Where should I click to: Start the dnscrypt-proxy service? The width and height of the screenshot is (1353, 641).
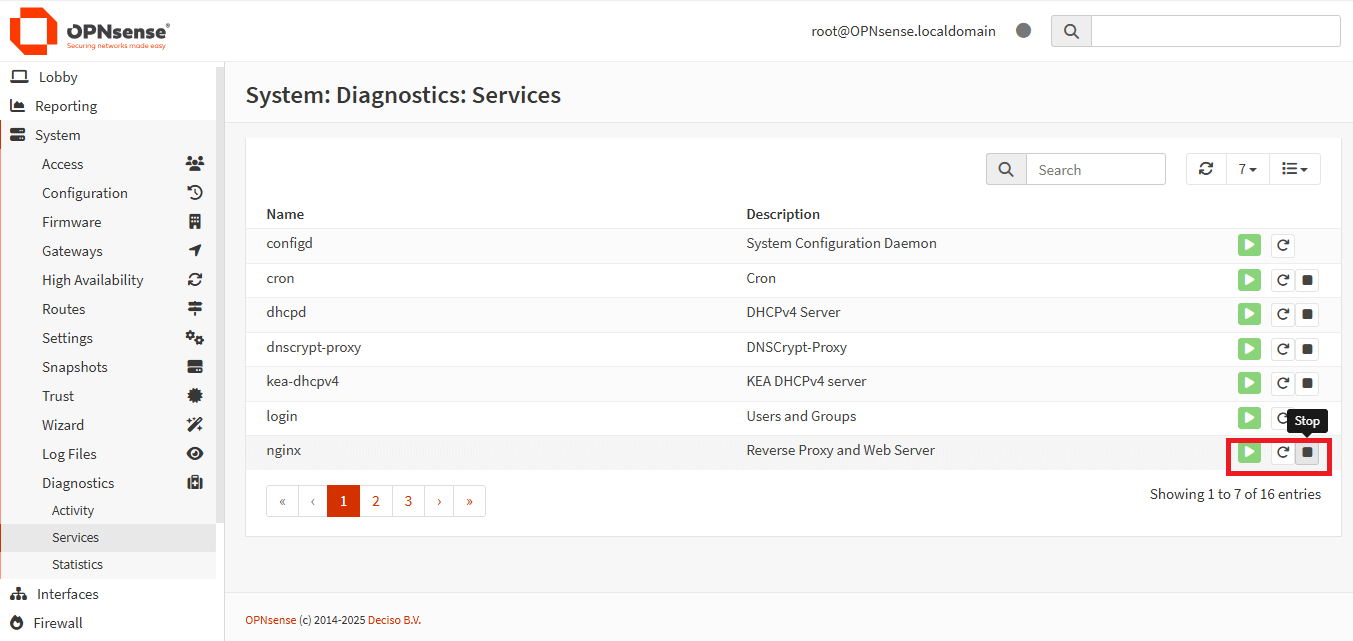pyautogui.click(x=1248, y=348)
